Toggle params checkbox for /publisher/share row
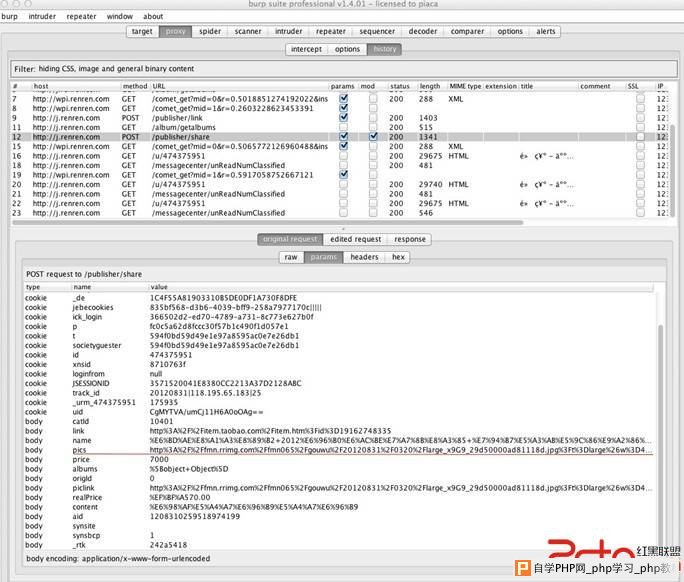684x582 pixels. coord(344,137)
